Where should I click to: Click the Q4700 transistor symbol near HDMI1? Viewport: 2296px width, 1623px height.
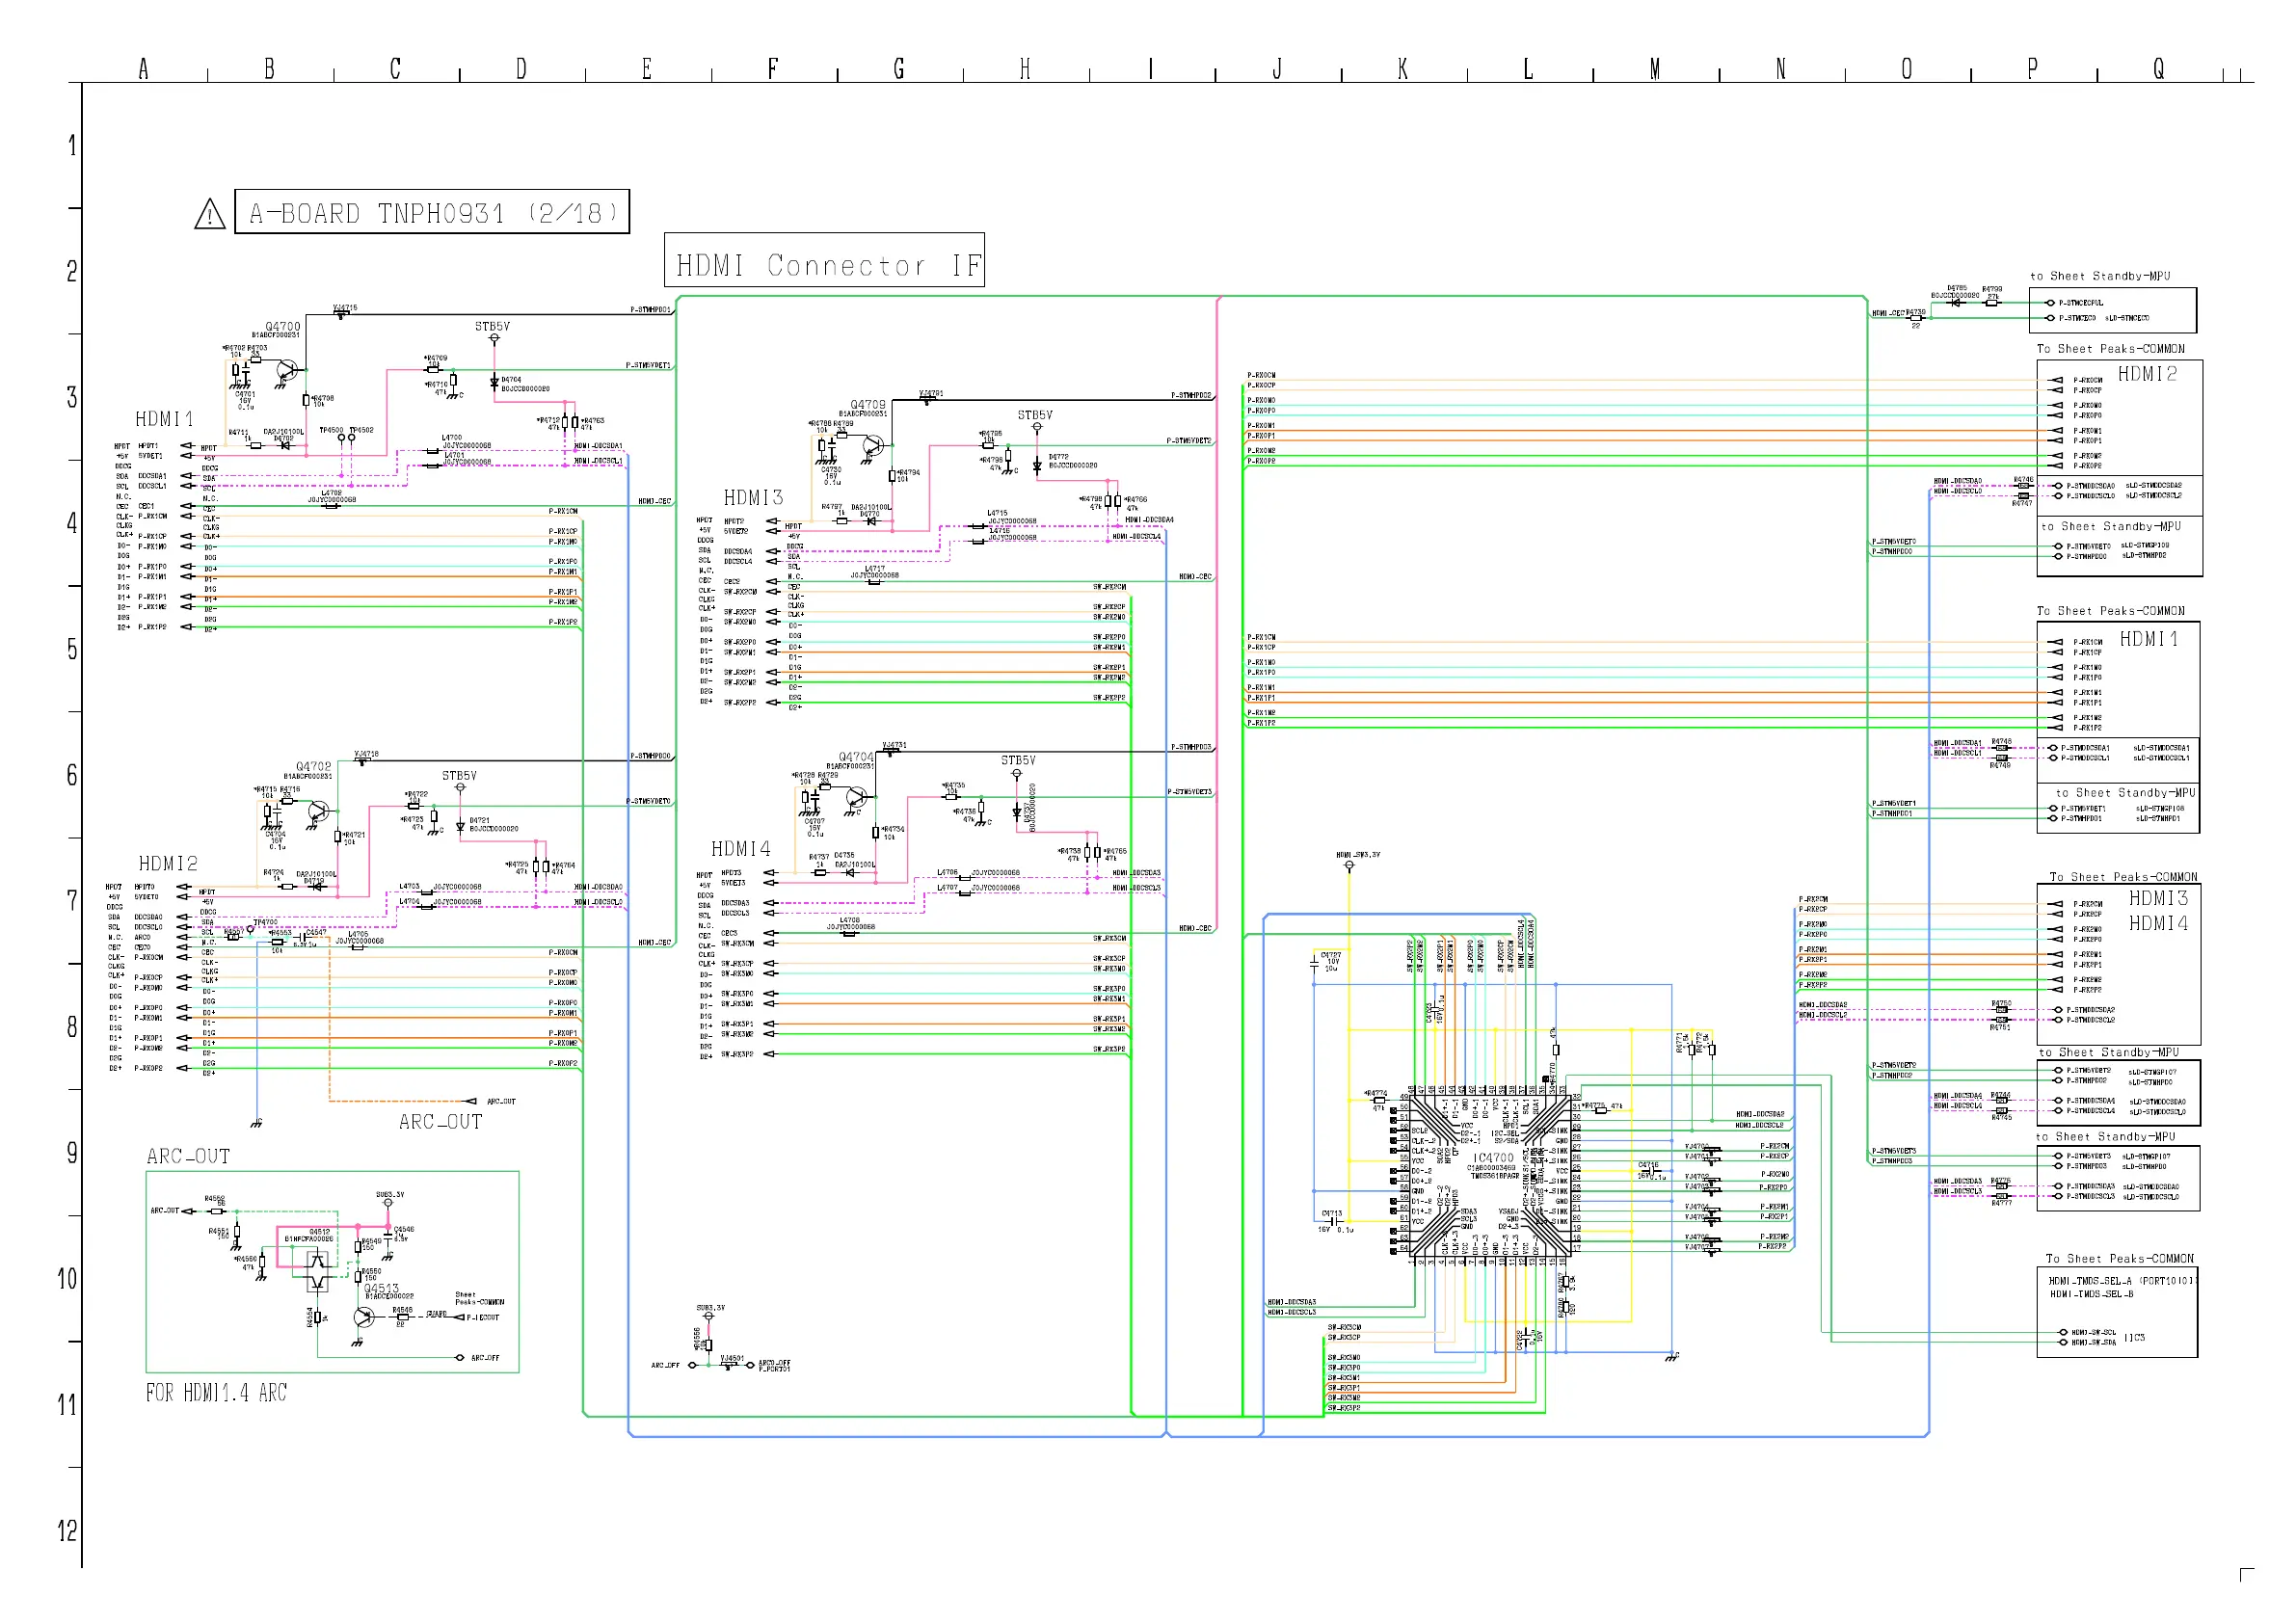pyautogui.click(x=285, y=371)
